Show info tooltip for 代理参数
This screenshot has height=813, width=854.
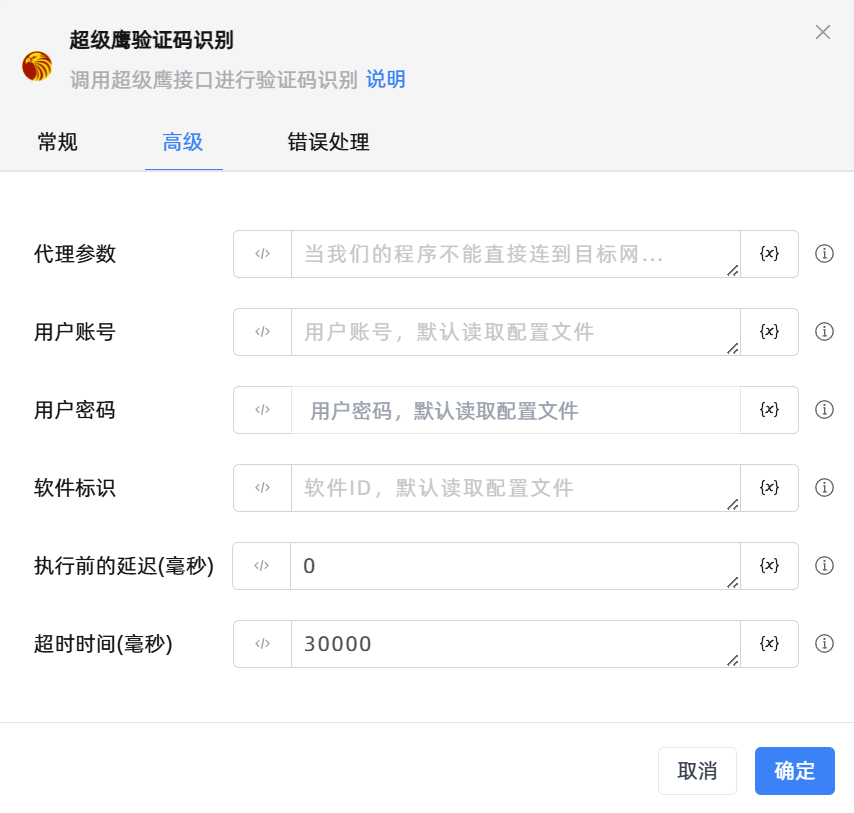[x=824, y=253]
